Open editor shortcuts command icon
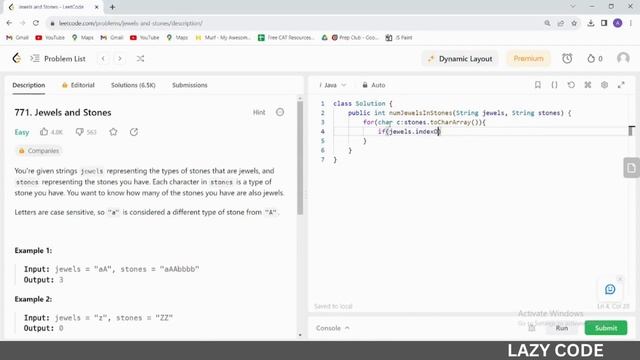Screen dimensions: 640x360 [588, 84]
